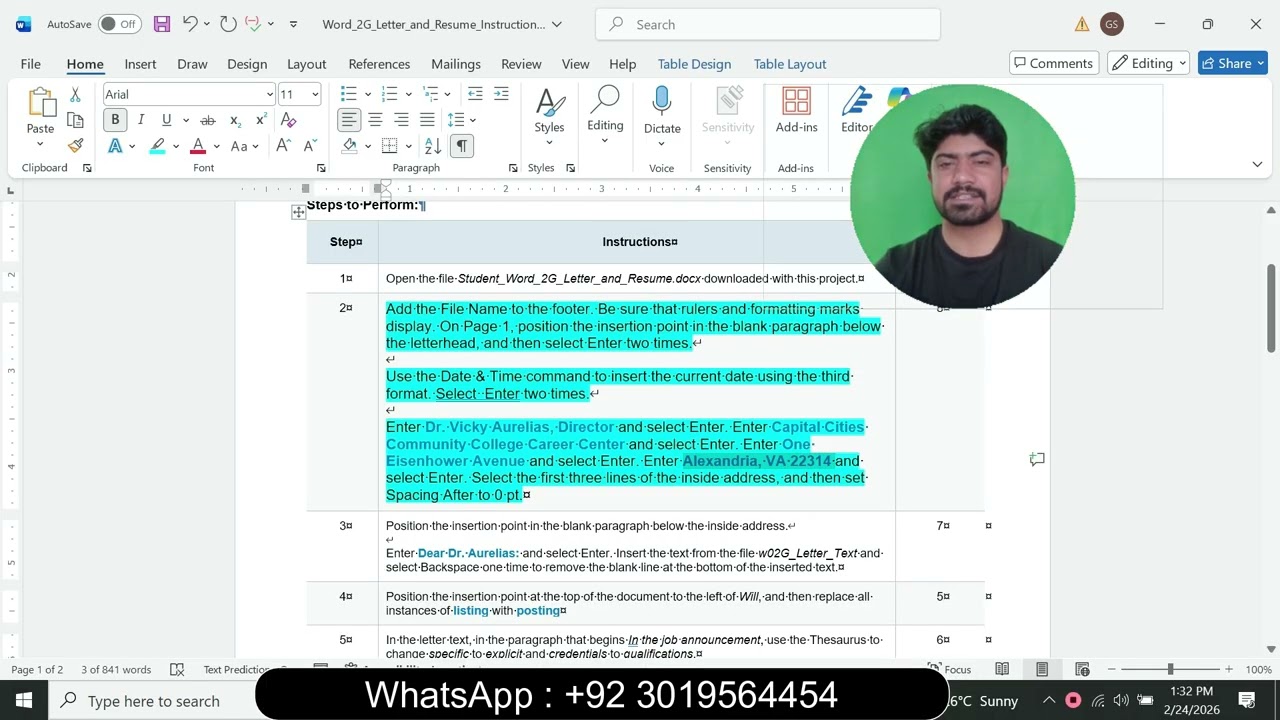Image resolution: width=1280 pixels, height=720 pixels.
Task: Click the red font color button
Action: (x=198, y=146)
